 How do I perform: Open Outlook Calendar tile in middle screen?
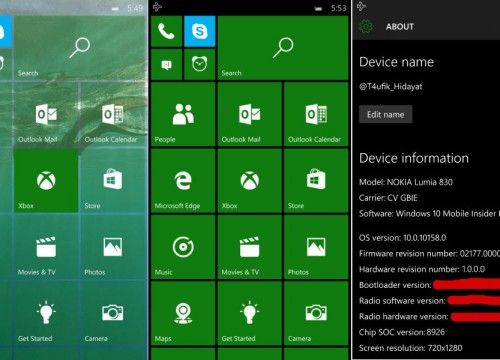316,114
